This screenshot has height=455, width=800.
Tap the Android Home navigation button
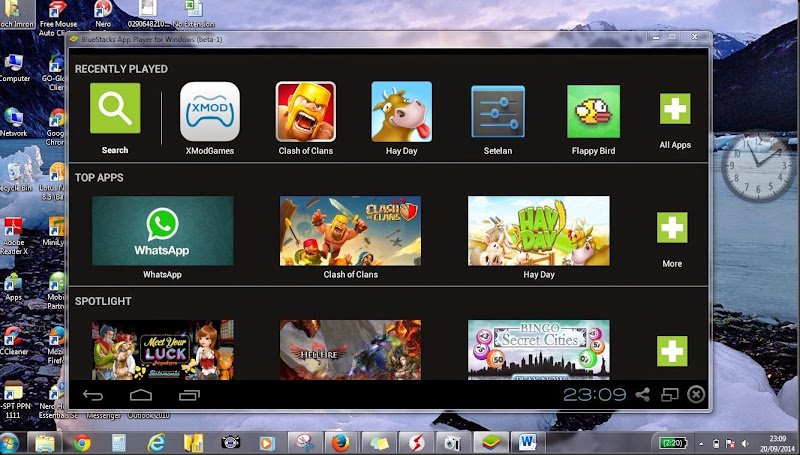point(141,395)
